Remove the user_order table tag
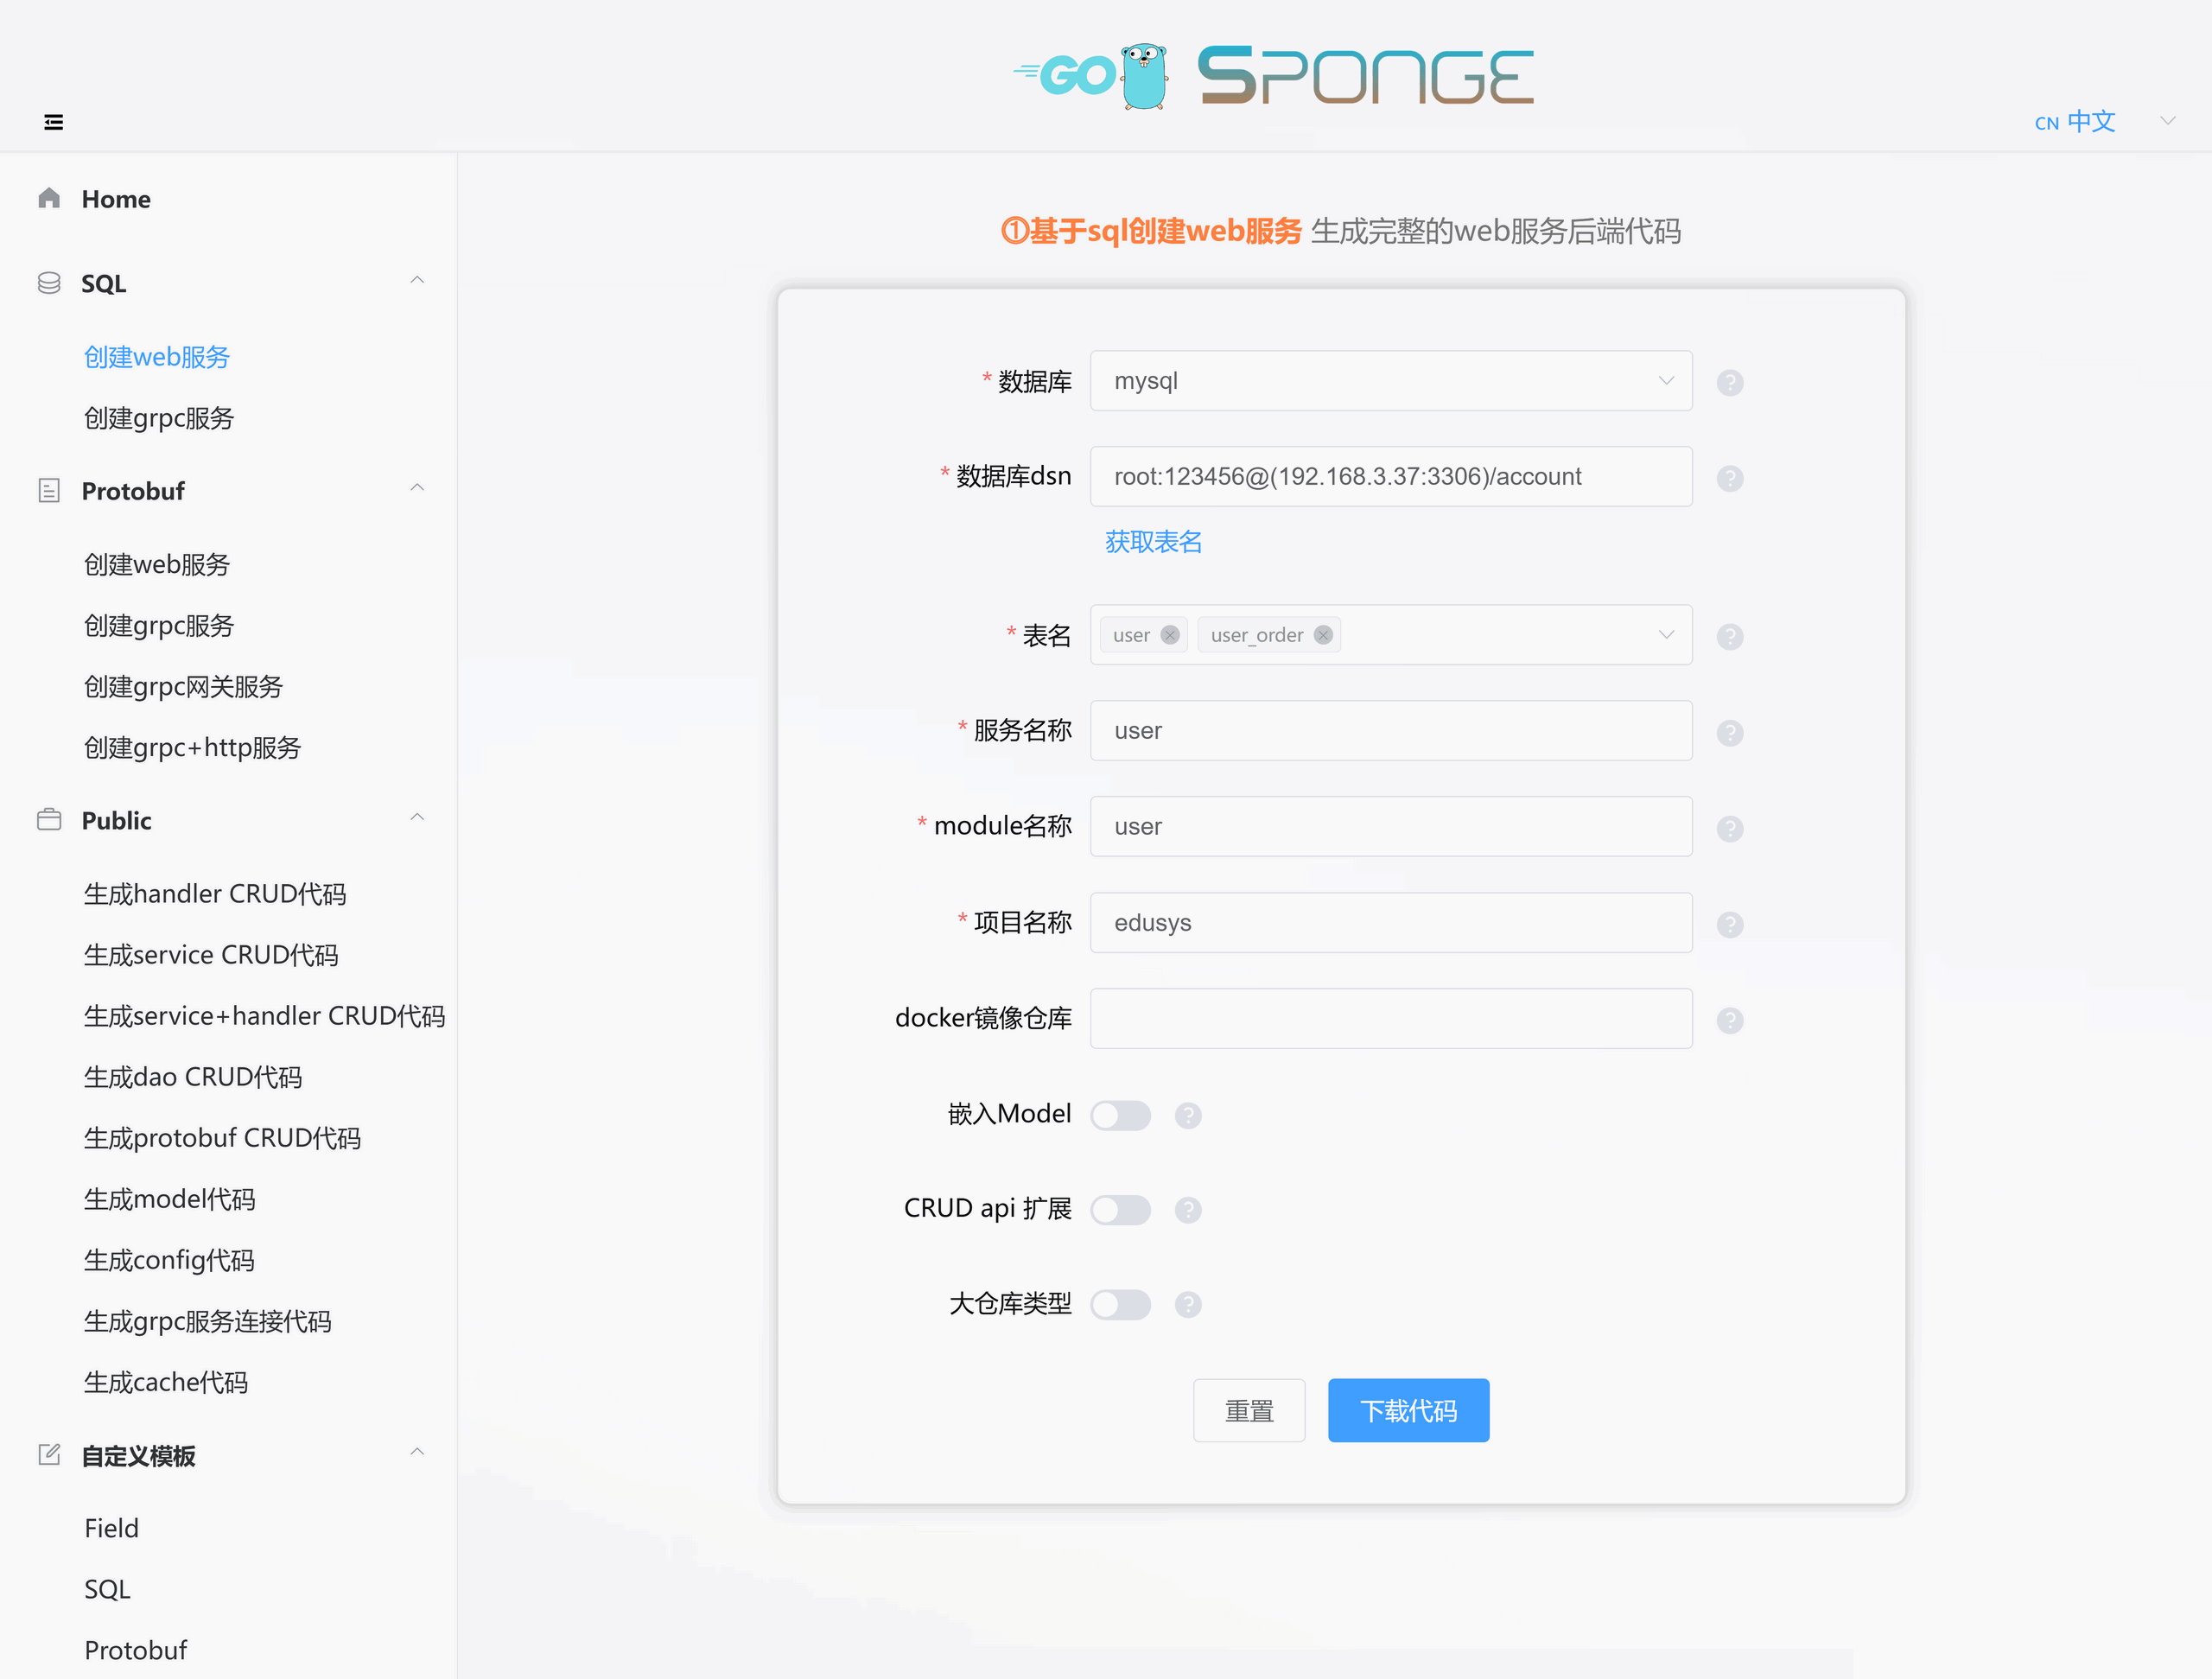 tap(1323, 635)
